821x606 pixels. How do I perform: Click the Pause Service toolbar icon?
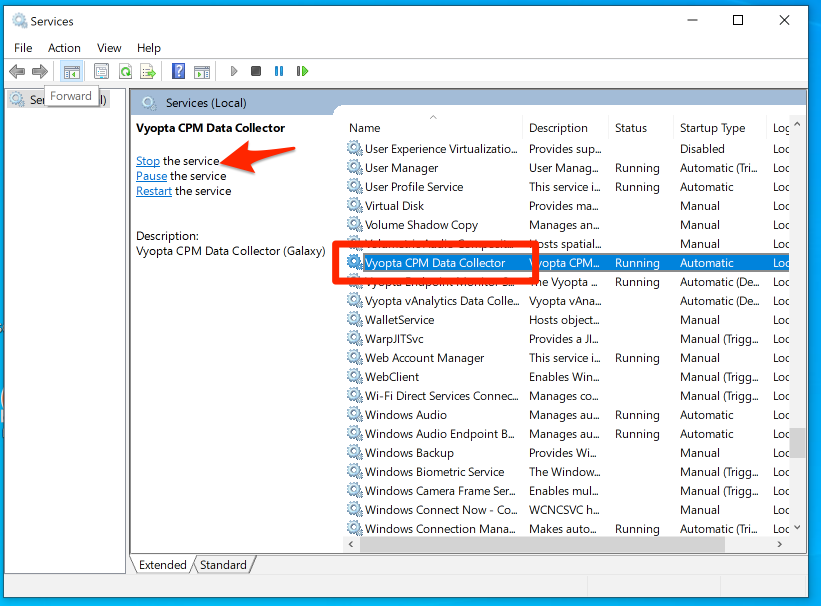[279, 71]
